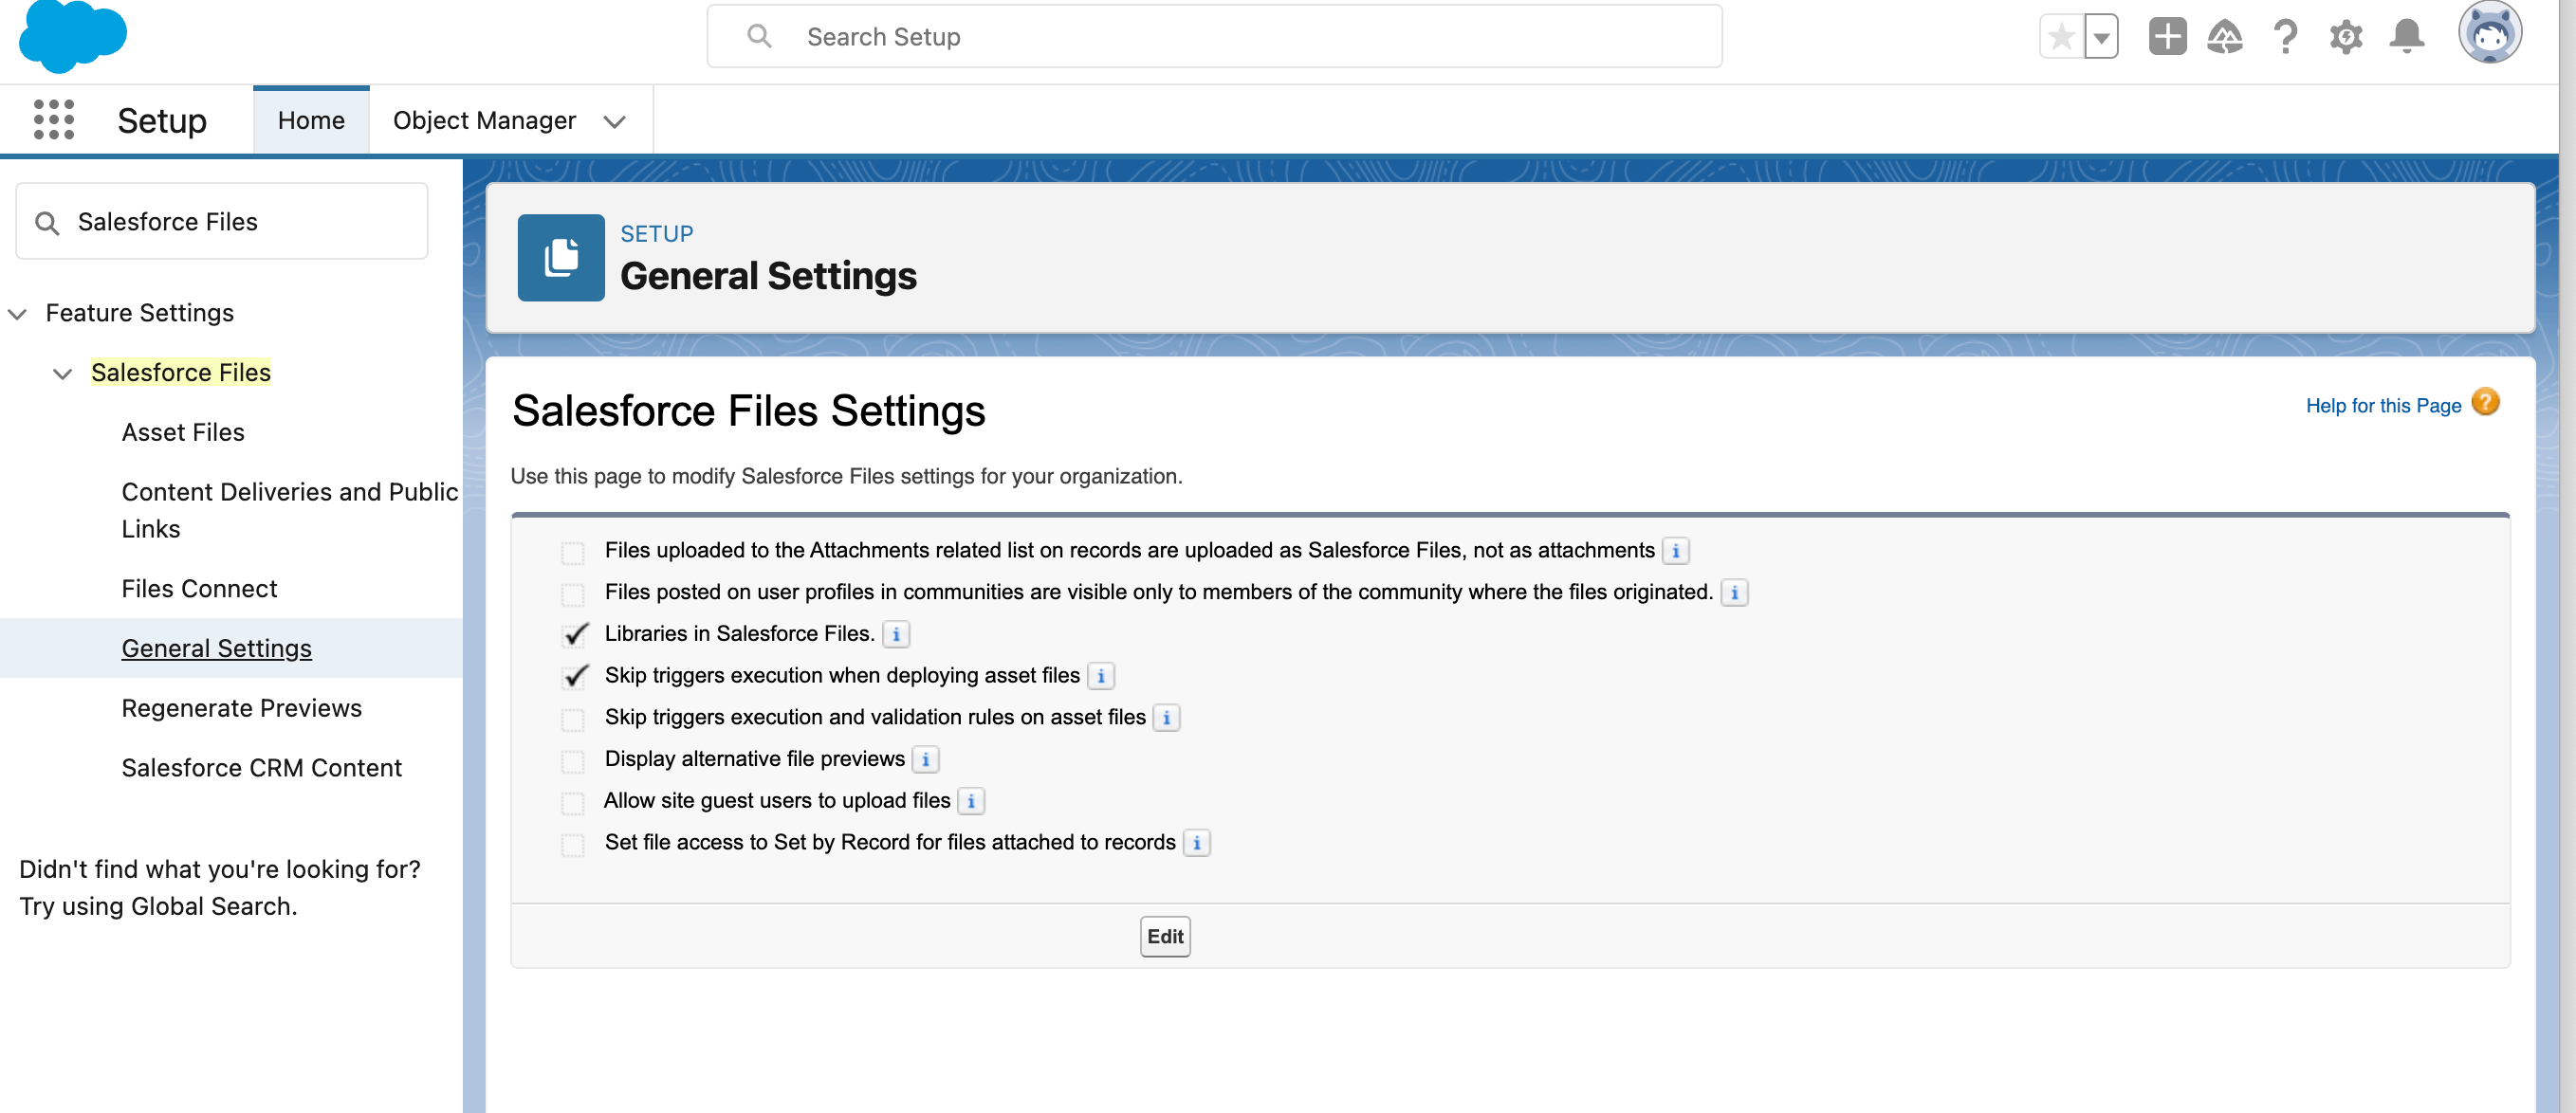Toggle Skip triggers execution on asset files
The width and height of the screenshot is (2576, 1113).
pyautogui.click(x=575, y=716)
